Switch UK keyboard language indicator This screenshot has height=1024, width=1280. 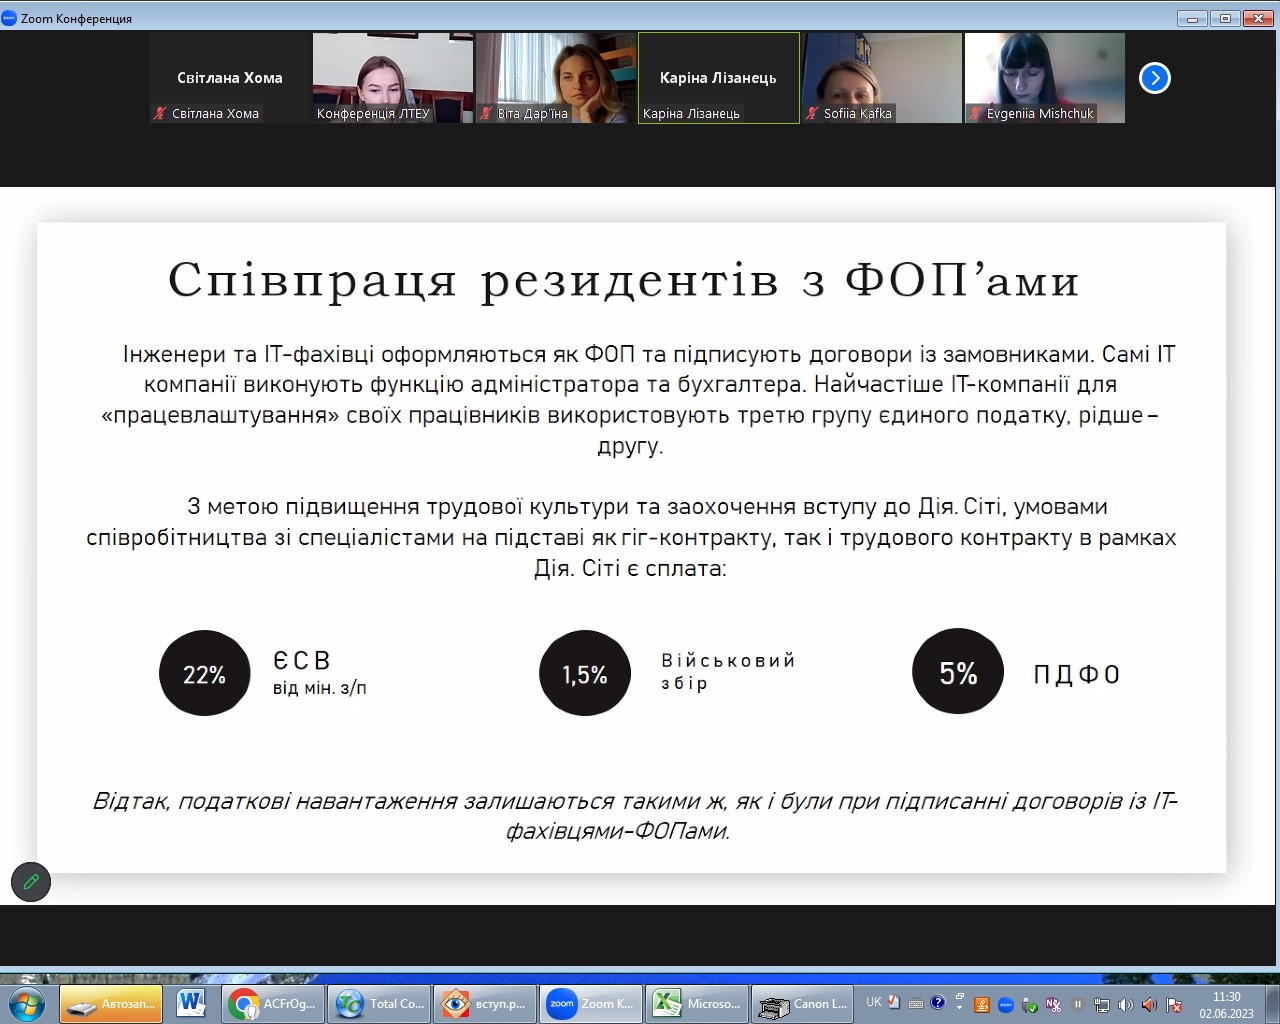tap(874, 1002)
